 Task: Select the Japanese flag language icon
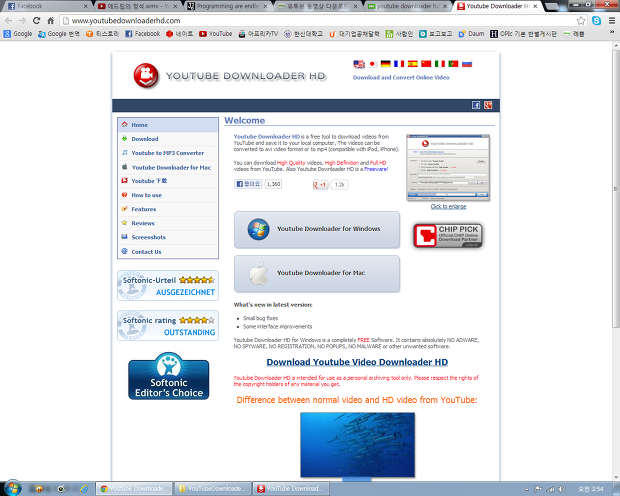point(372,64)
